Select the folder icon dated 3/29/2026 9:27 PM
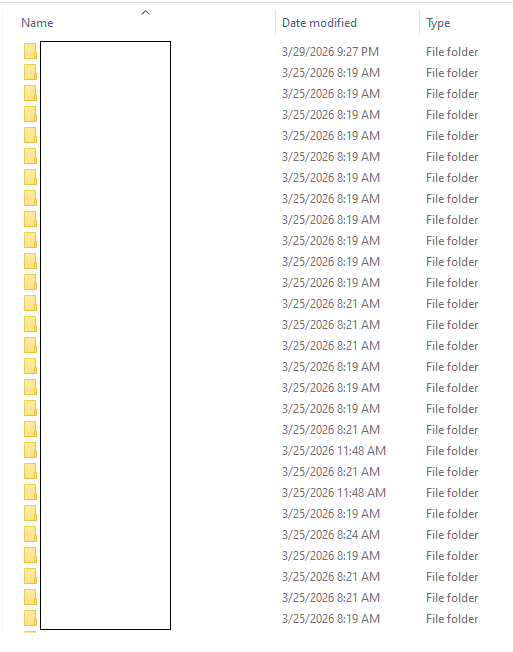This screenshot has height=652, width=513. (x=30, y=52)
